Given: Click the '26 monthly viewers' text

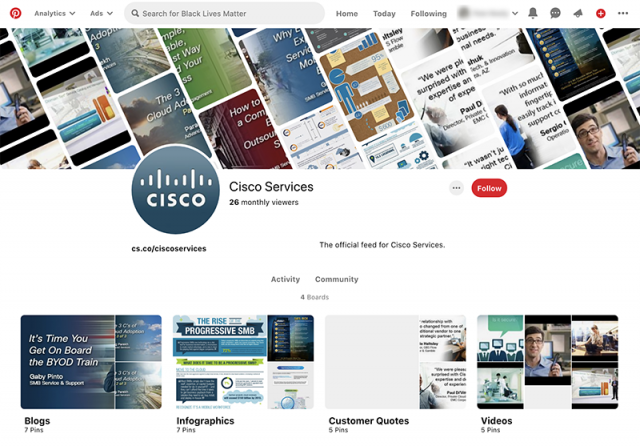Looking at the screenshot, I should pyautogui.click(x=264, y=202).
